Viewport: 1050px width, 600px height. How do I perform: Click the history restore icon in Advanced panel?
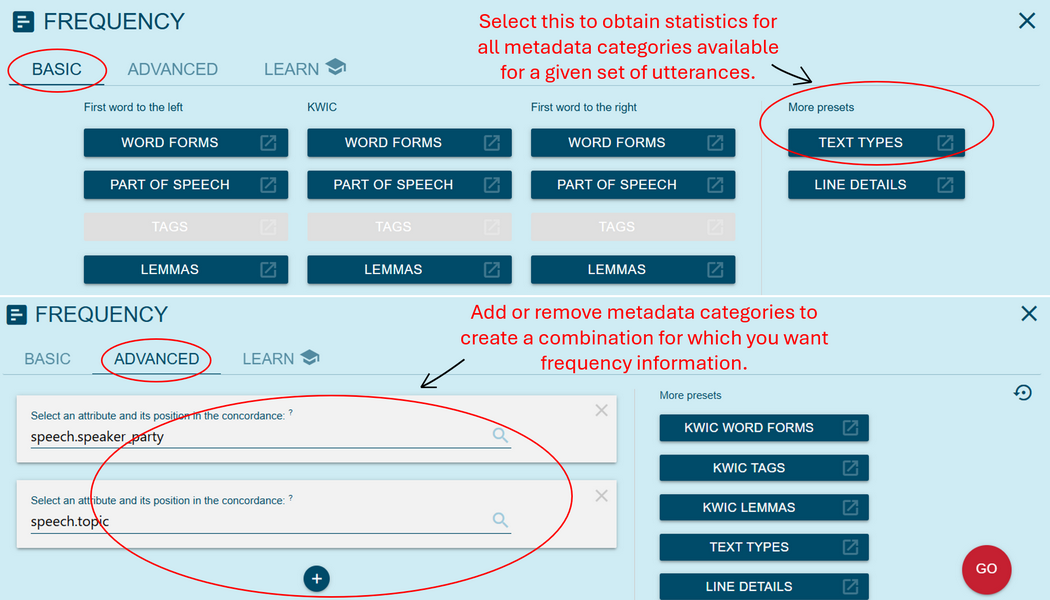(x=1022, y=392)
